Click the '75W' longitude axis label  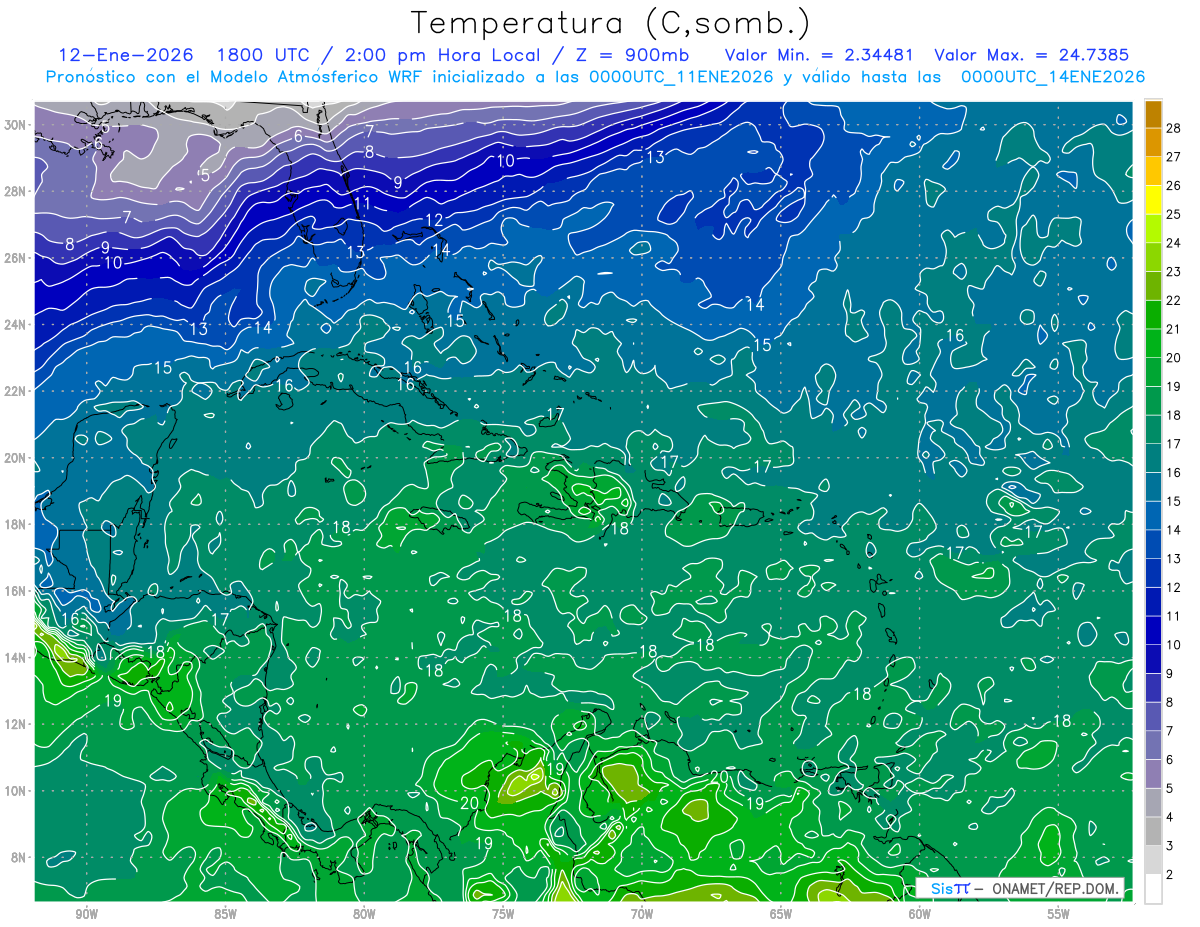(x=503, y=914)
